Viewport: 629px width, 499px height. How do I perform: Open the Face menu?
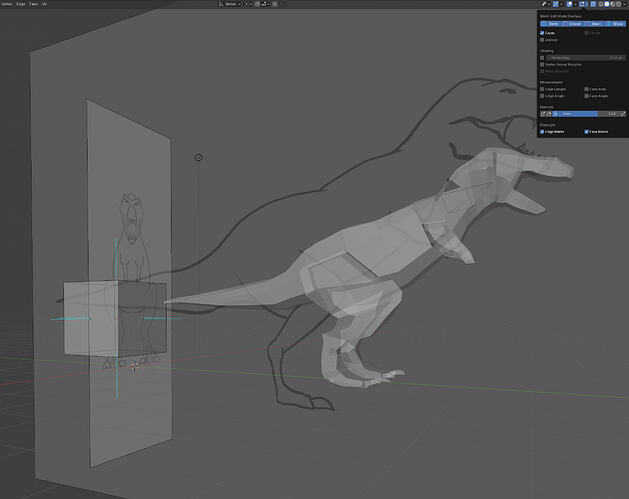point(34,4)
